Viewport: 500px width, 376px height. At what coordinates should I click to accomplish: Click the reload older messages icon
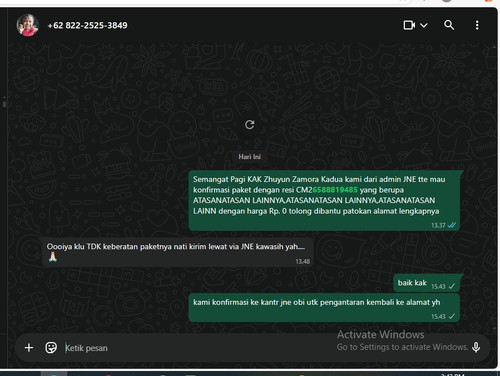(250, 125)
